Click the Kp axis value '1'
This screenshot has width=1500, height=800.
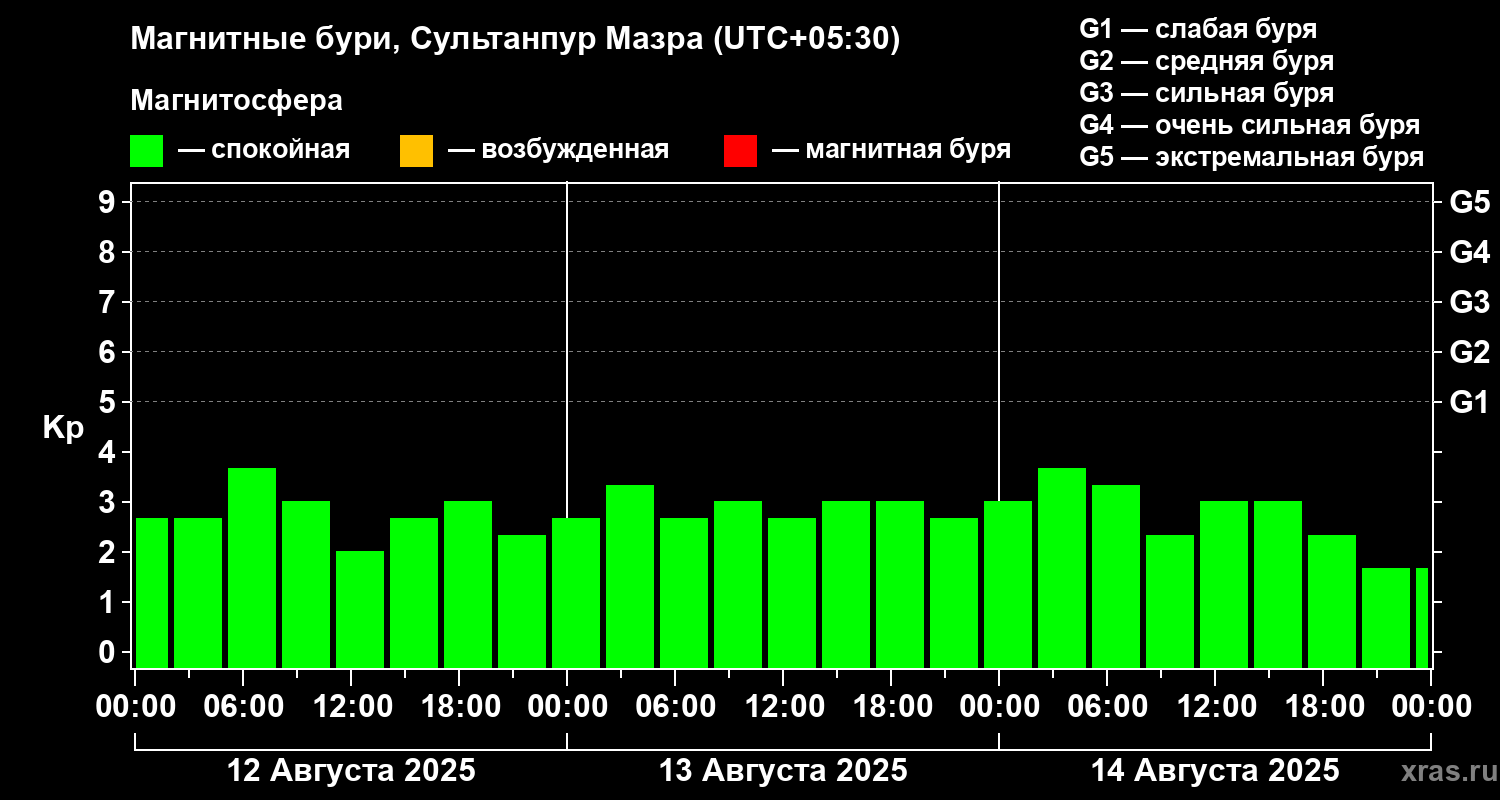[x=109, y=602]
